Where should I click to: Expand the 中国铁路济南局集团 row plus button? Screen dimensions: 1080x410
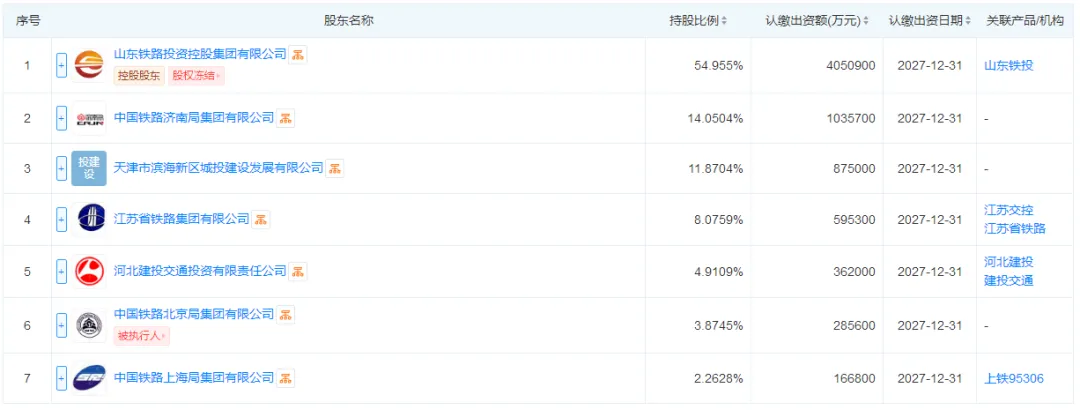[x=61, y=119]
